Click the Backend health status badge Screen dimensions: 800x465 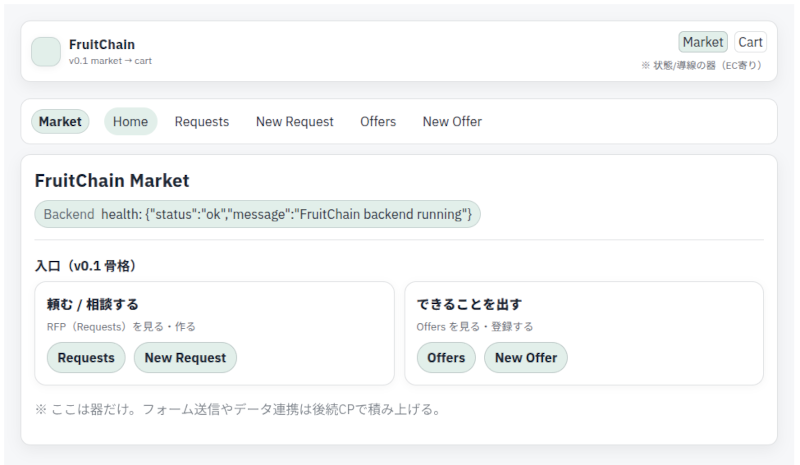tap(257, 214)
